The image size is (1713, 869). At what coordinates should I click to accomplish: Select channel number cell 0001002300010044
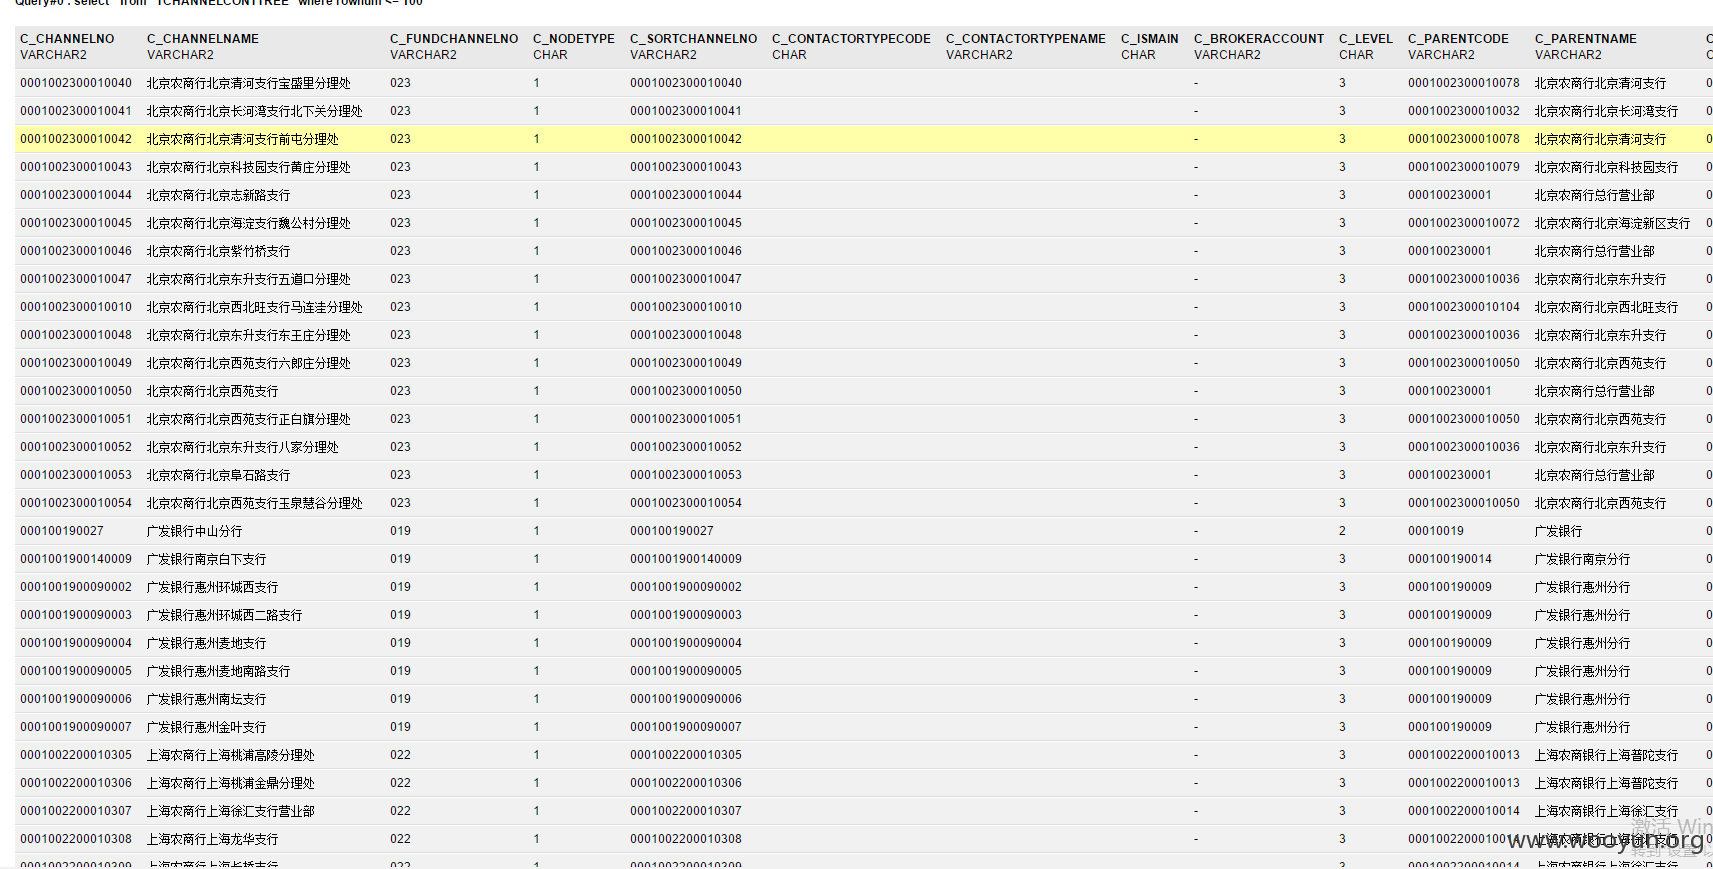[76, 195]
